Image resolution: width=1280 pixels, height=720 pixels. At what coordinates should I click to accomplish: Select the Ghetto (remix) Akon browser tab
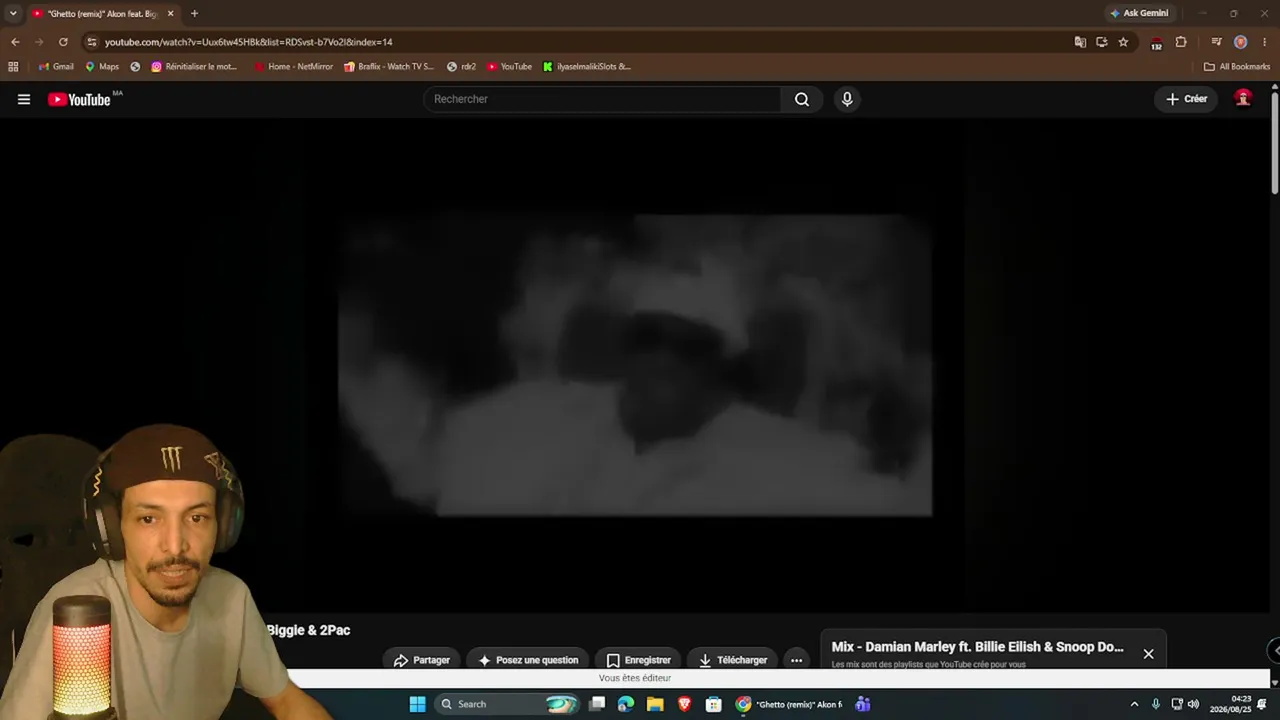point(103,14)
